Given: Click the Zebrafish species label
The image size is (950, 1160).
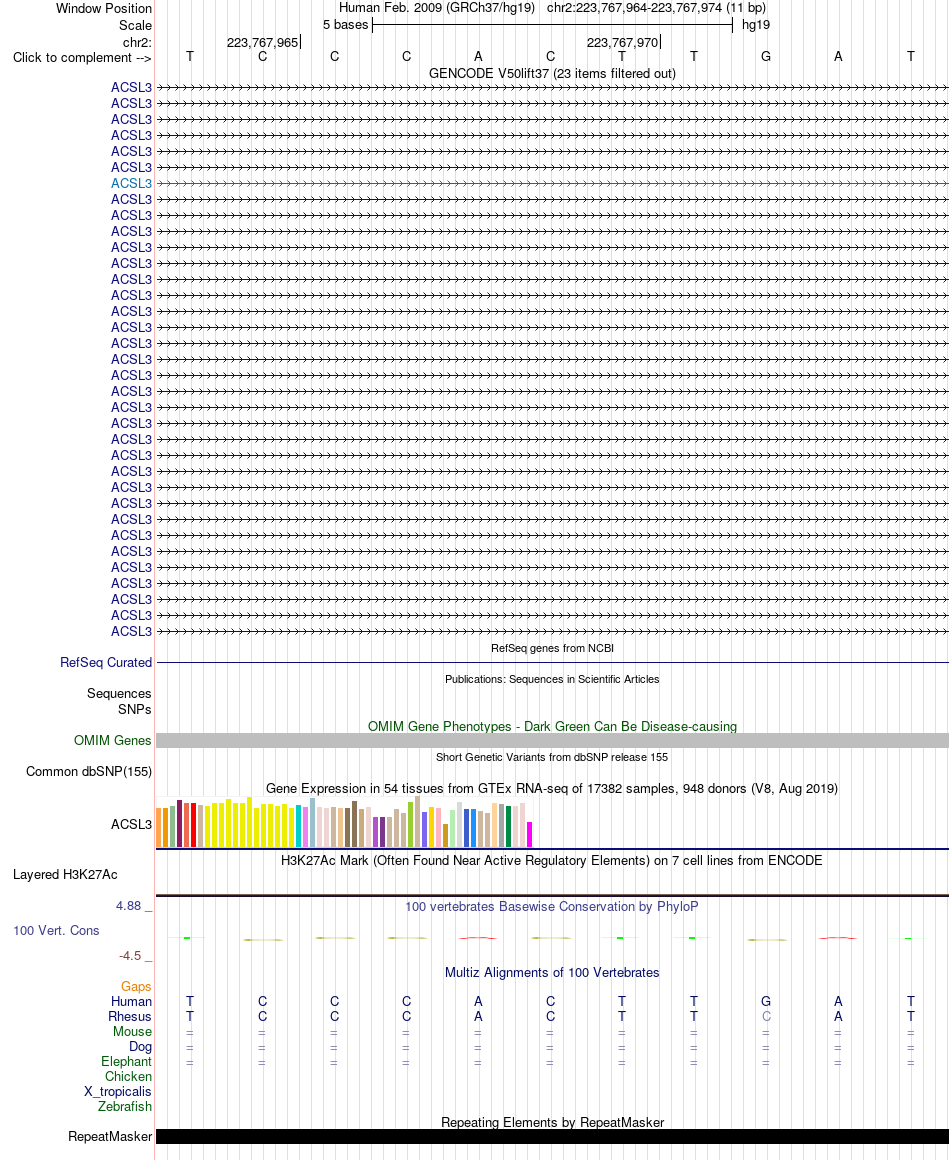Looking at the screenshot, I should click(x=125, y=1107).
